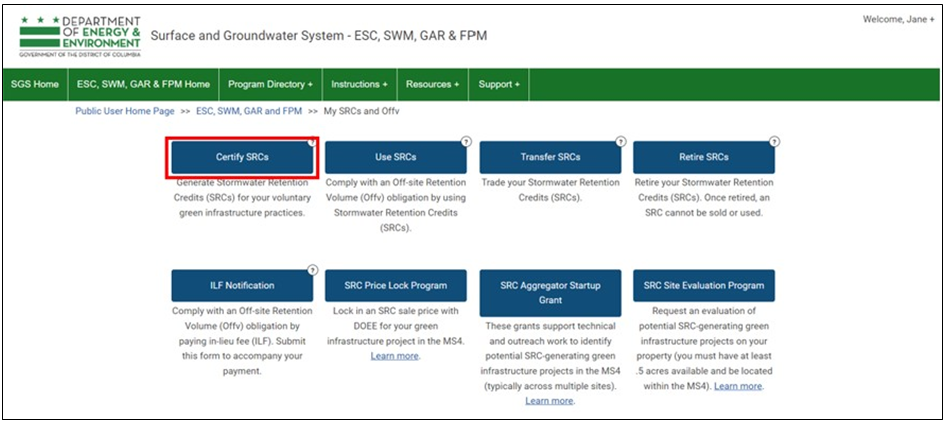Click the help icon on Transfer SRCs
947x422 pixels.
(621, 142)
